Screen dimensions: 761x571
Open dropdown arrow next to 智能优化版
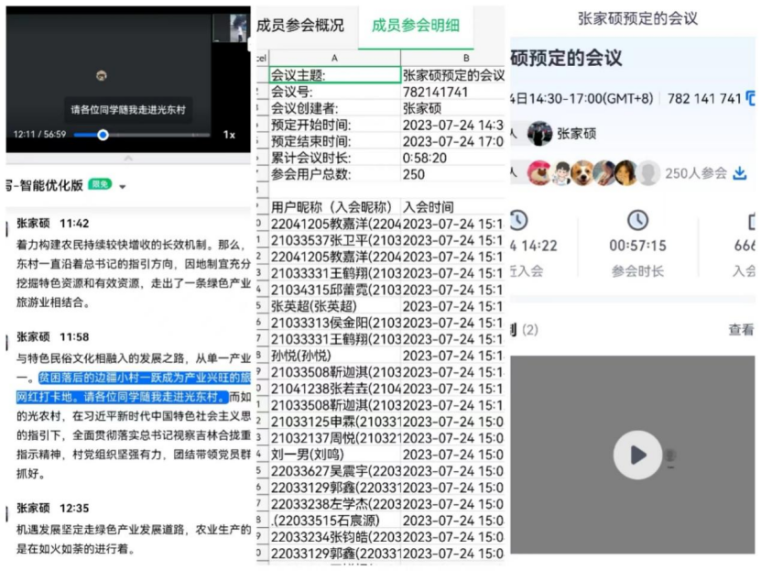coord(123,187)
